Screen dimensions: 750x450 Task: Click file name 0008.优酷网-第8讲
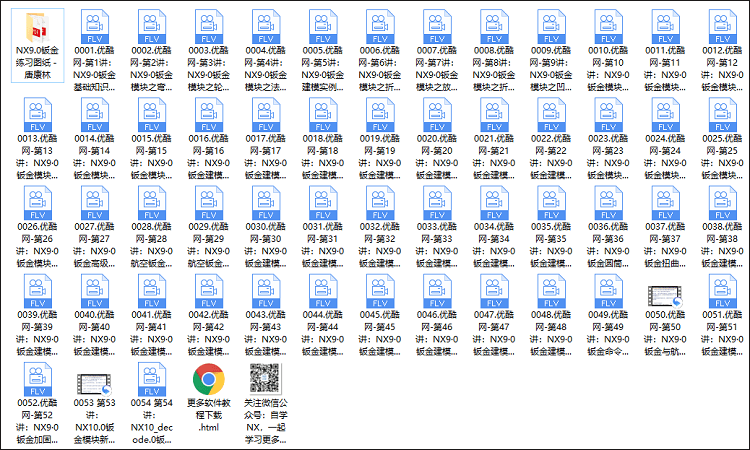494,68
